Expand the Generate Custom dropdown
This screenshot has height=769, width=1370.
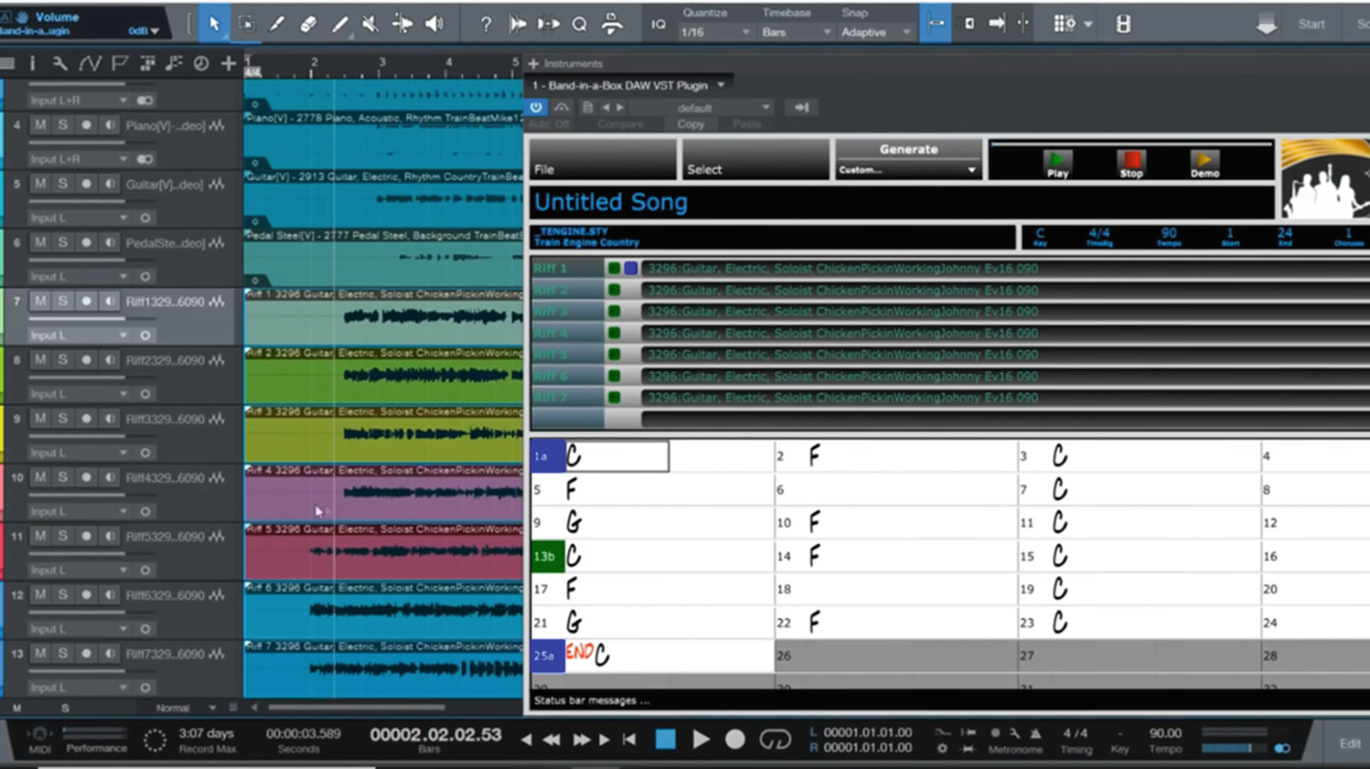(x=908, y=170)
